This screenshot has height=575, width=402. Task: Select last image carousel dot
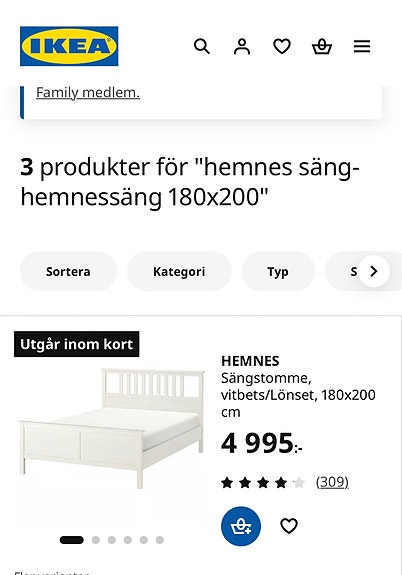click(x=160, y=540)
